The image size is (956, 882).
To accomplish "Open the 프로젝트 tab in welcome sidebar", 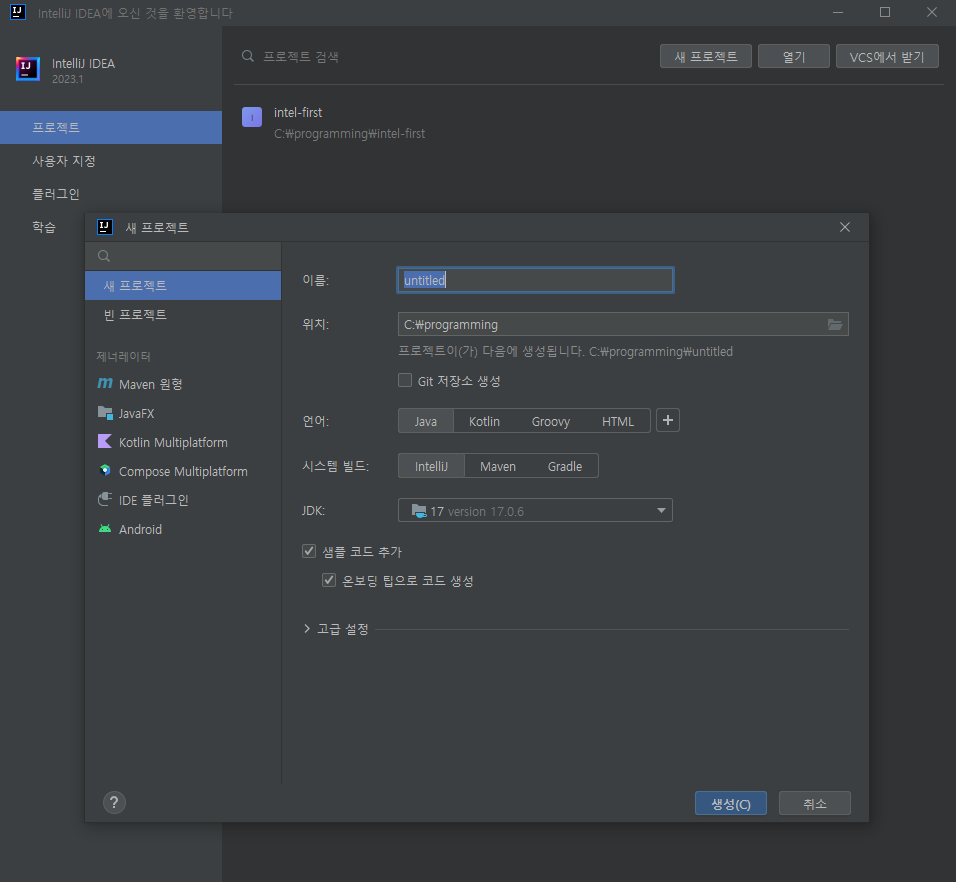I will click(x=111, y=127).
